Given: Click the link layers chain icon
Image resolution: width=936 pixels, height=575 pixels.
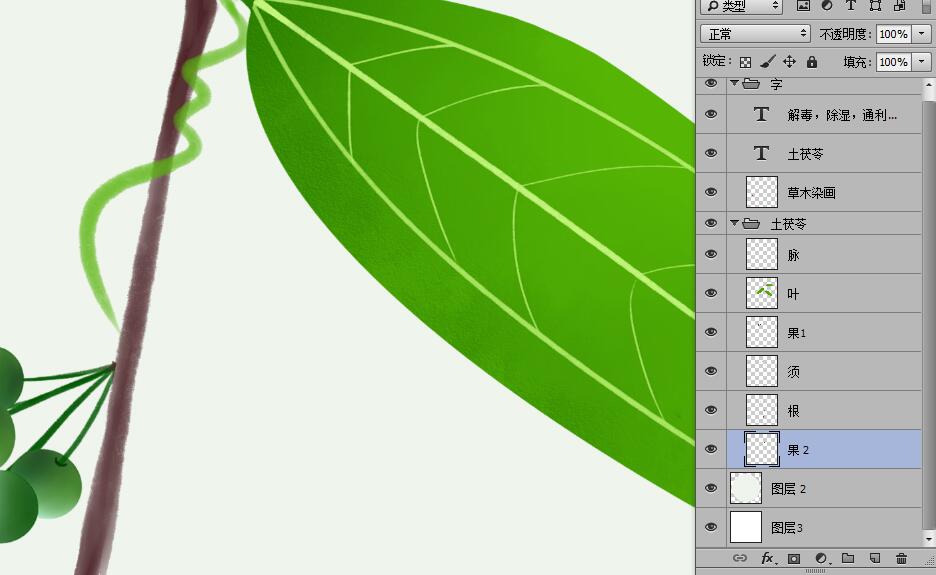Looking at the screenshot, I should click(x=740, y=558).
